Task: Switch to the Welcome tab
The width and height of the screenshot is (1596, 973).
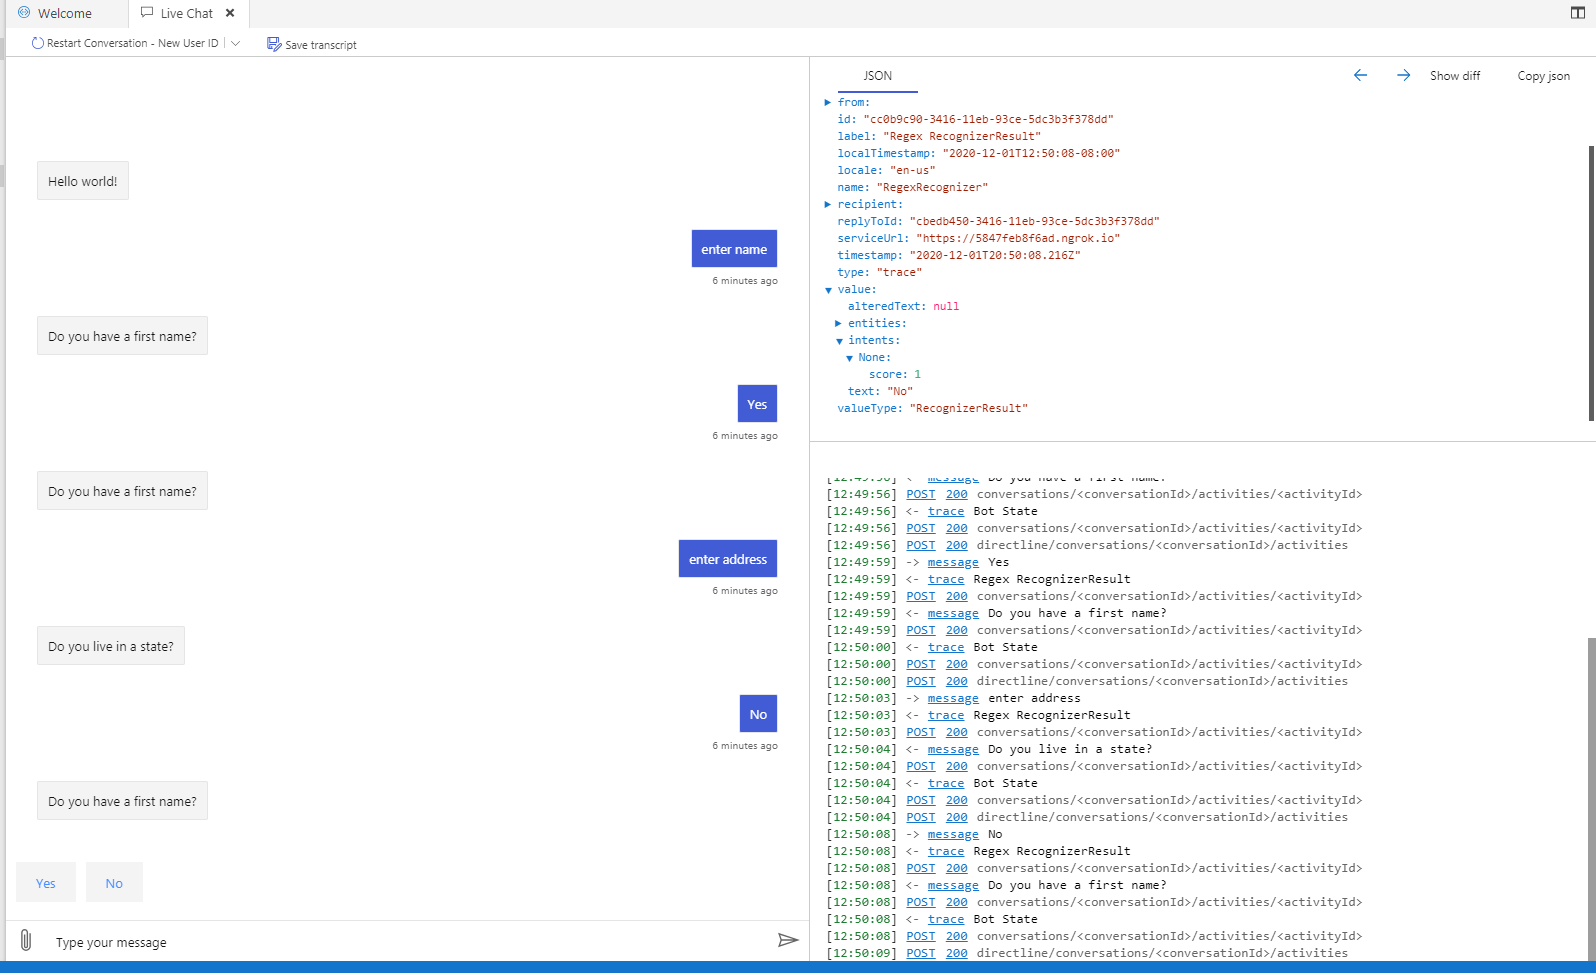Action: pos(64,13)
